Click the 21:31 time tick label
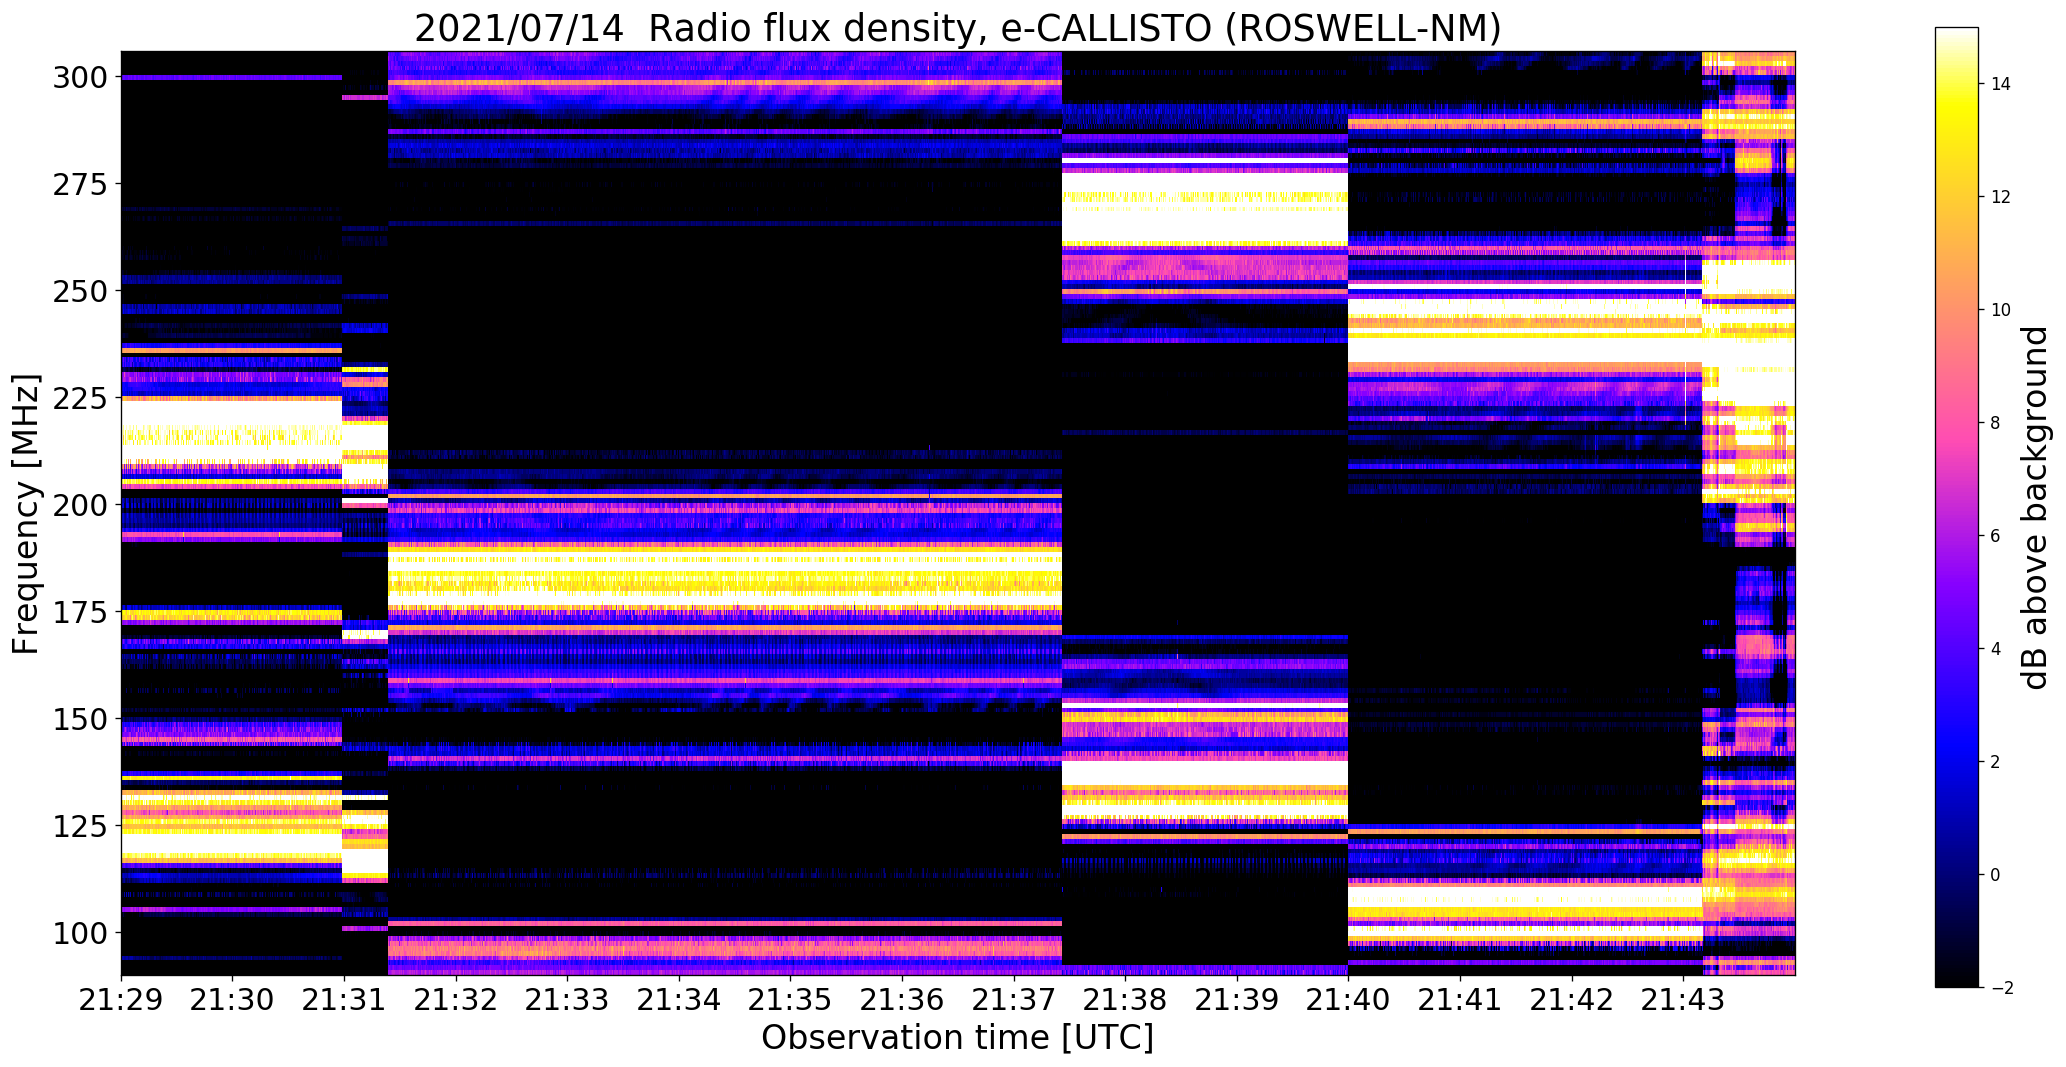 click(x=344, y=1000)
